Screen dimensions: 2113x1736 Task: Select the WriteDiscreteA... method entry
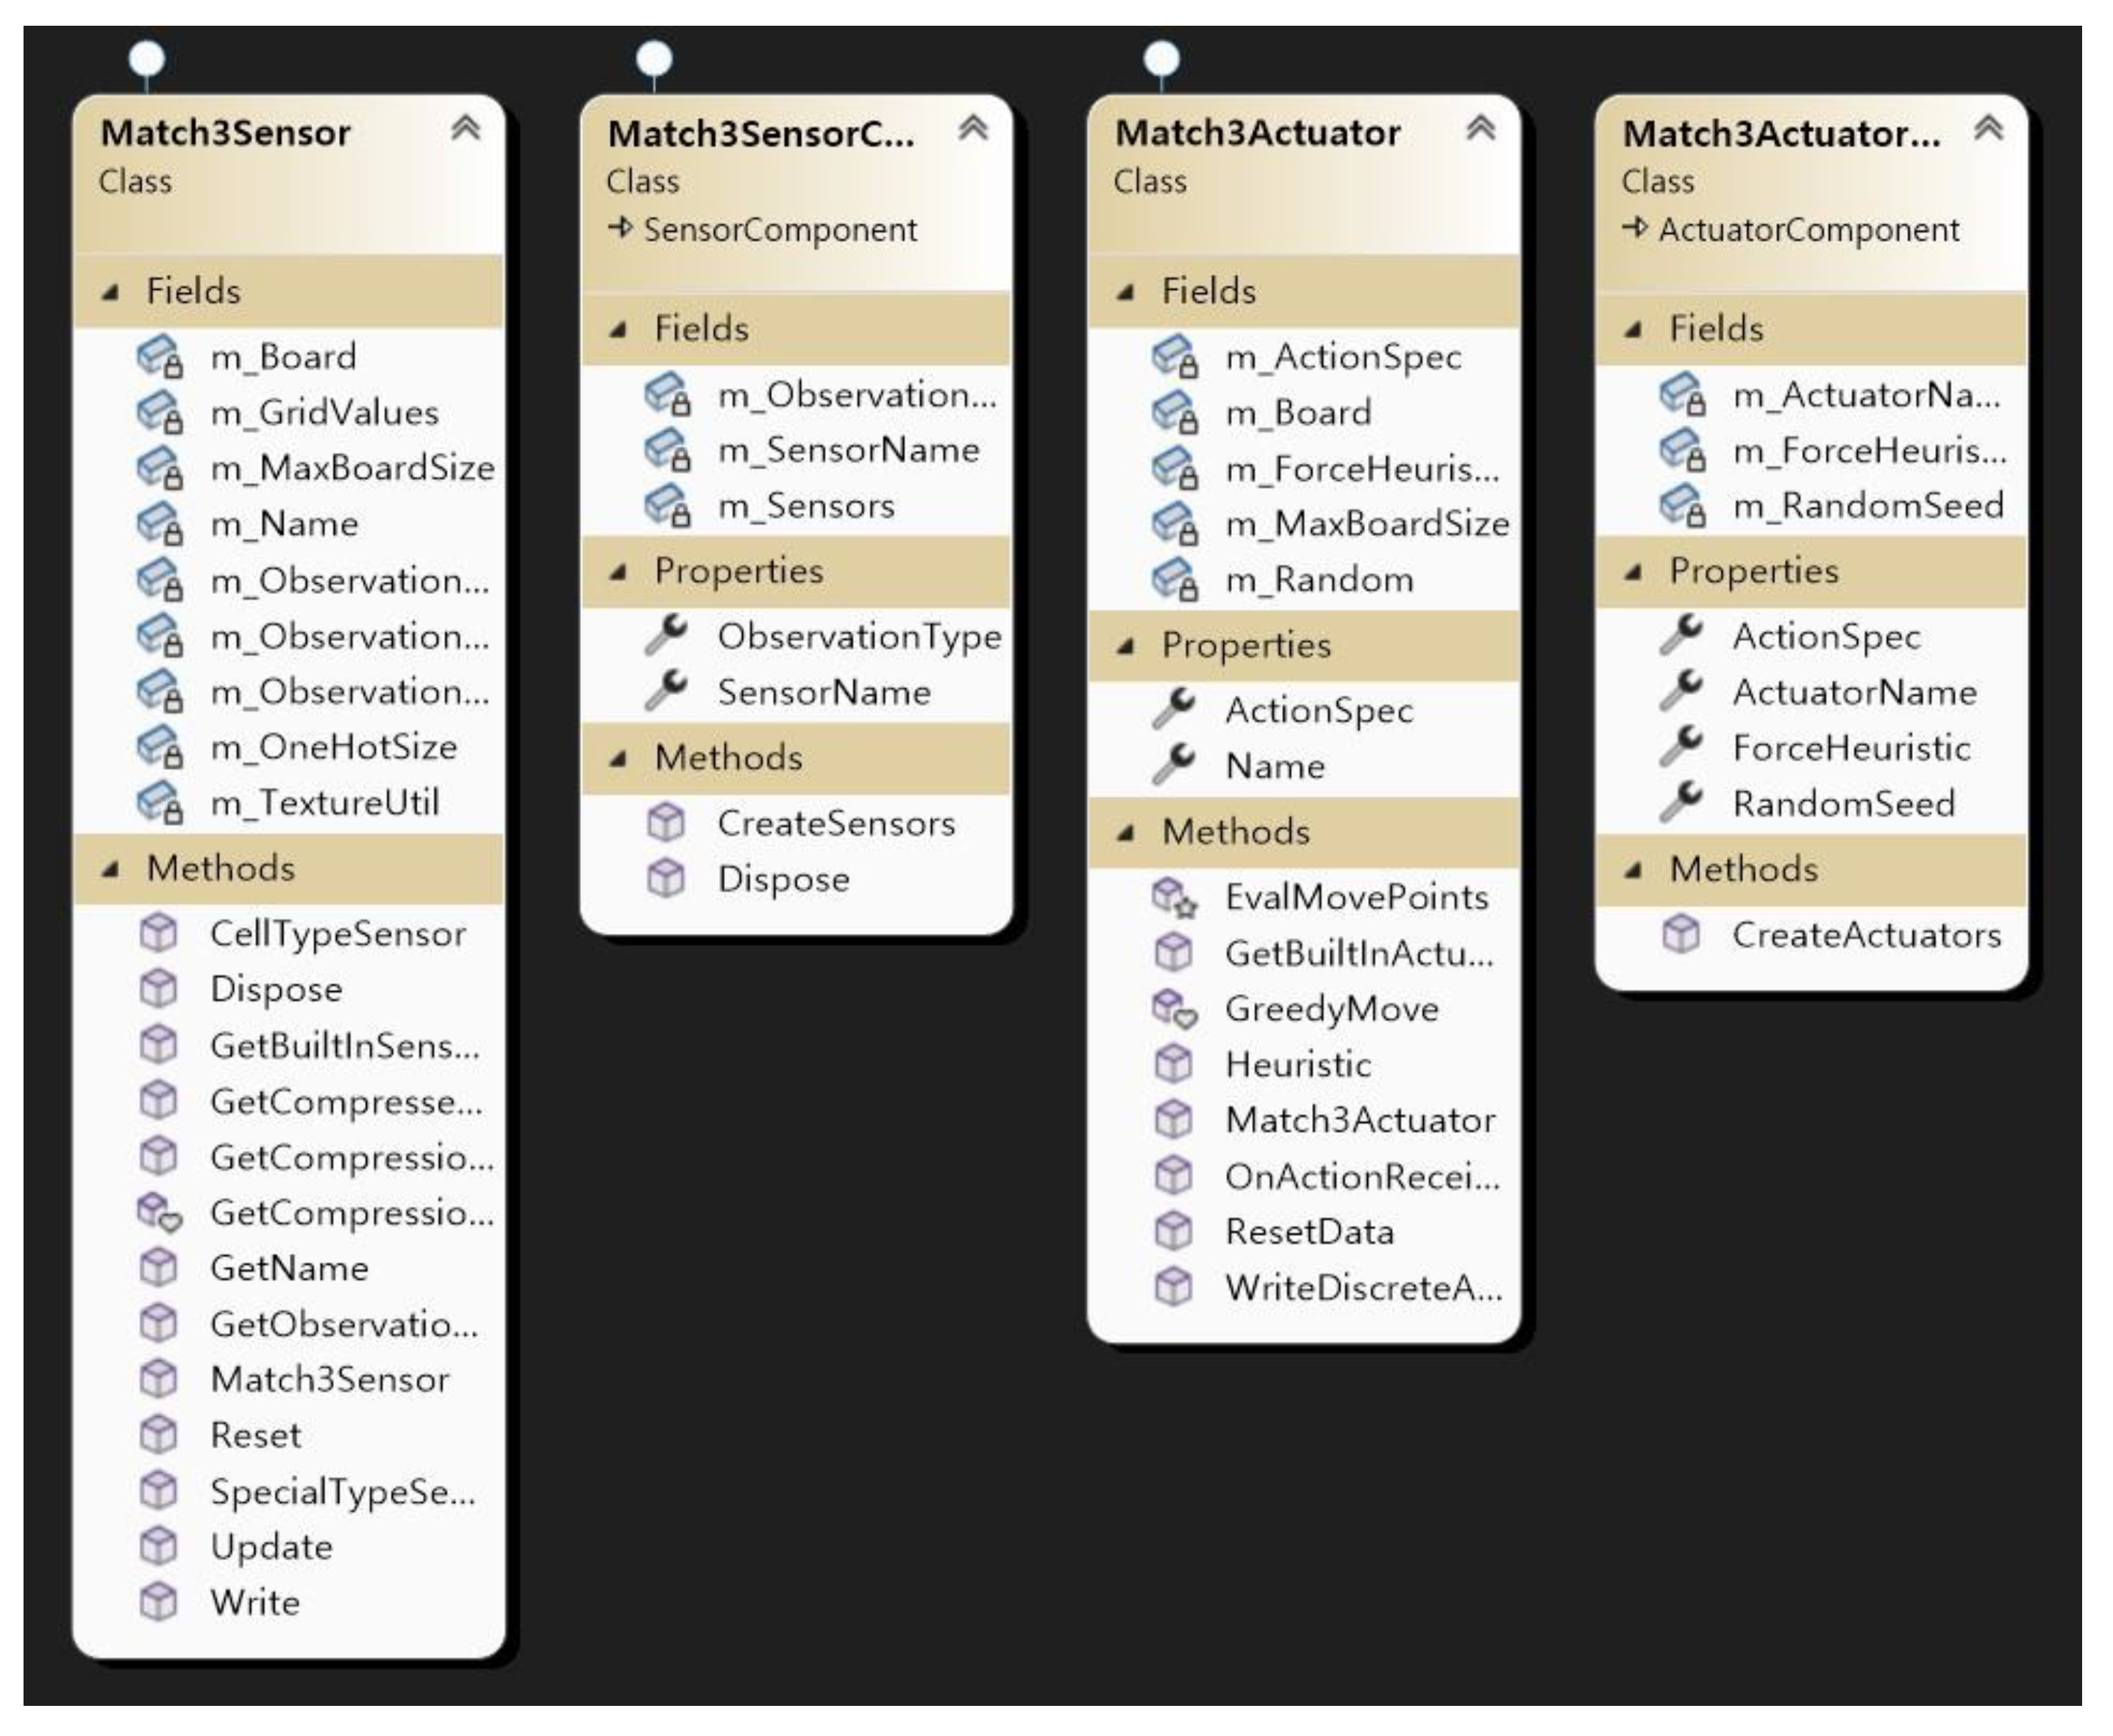[x=1363, y=1288]
